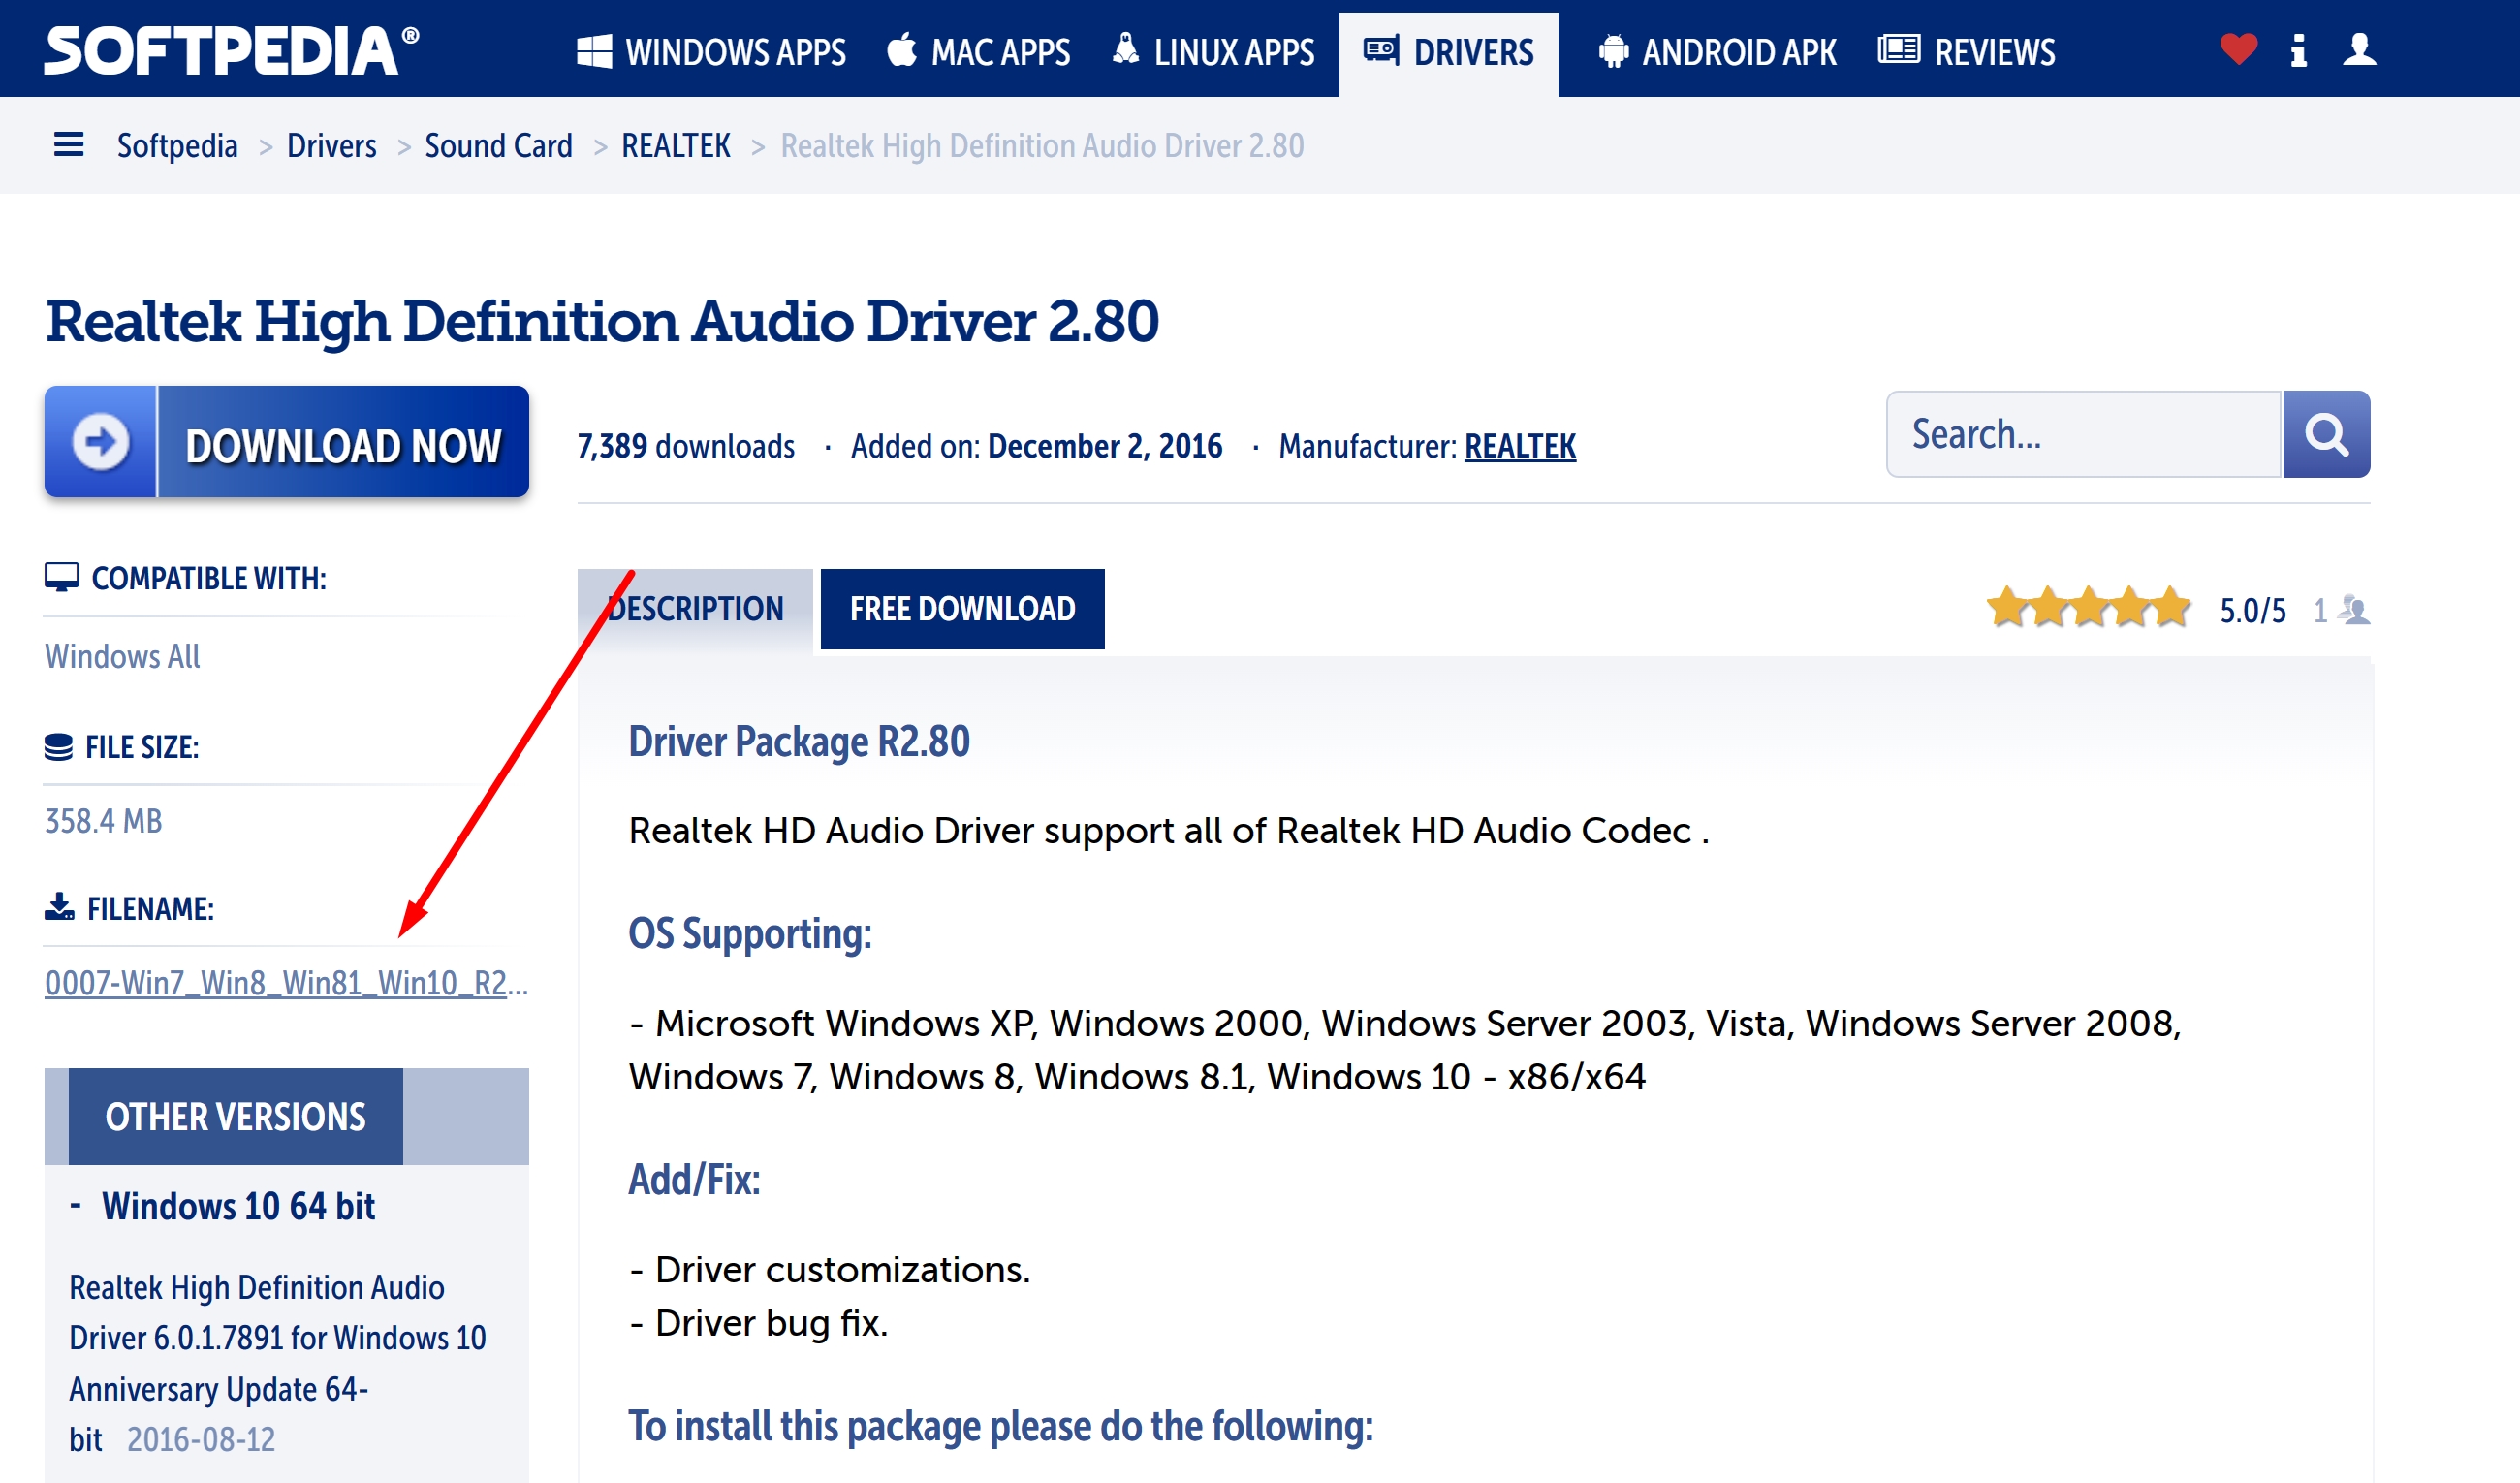Click the current page breadcrumb text
Screen dimensions: 2520x1483
click(1041, 146)
